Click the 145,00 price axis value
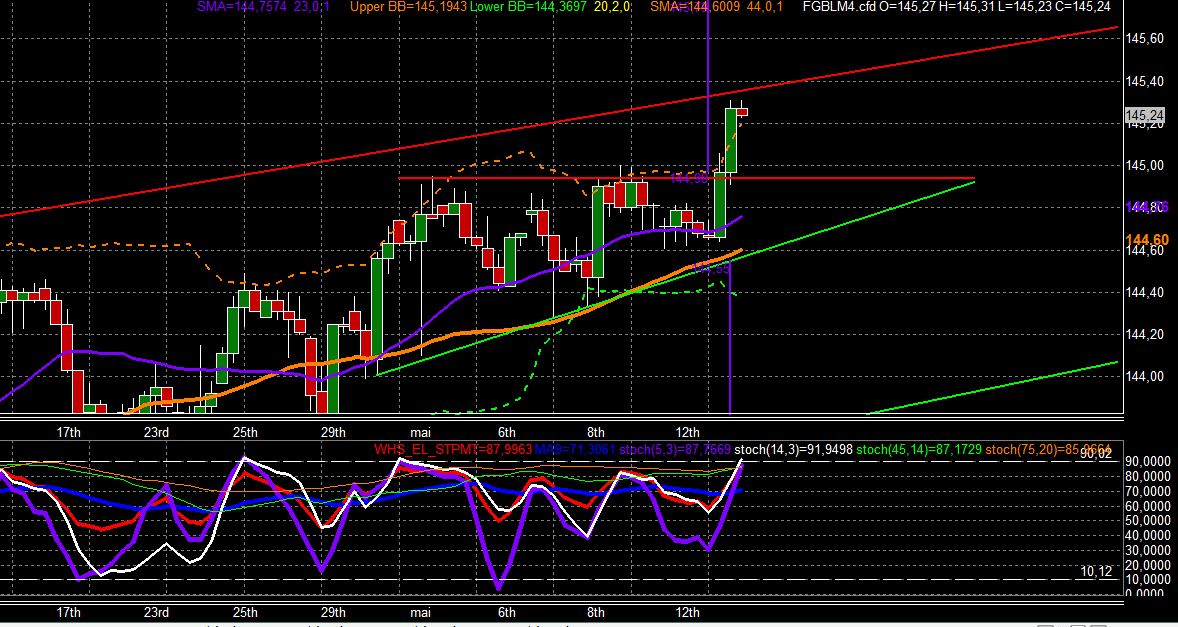 (x=1143, y=165)
